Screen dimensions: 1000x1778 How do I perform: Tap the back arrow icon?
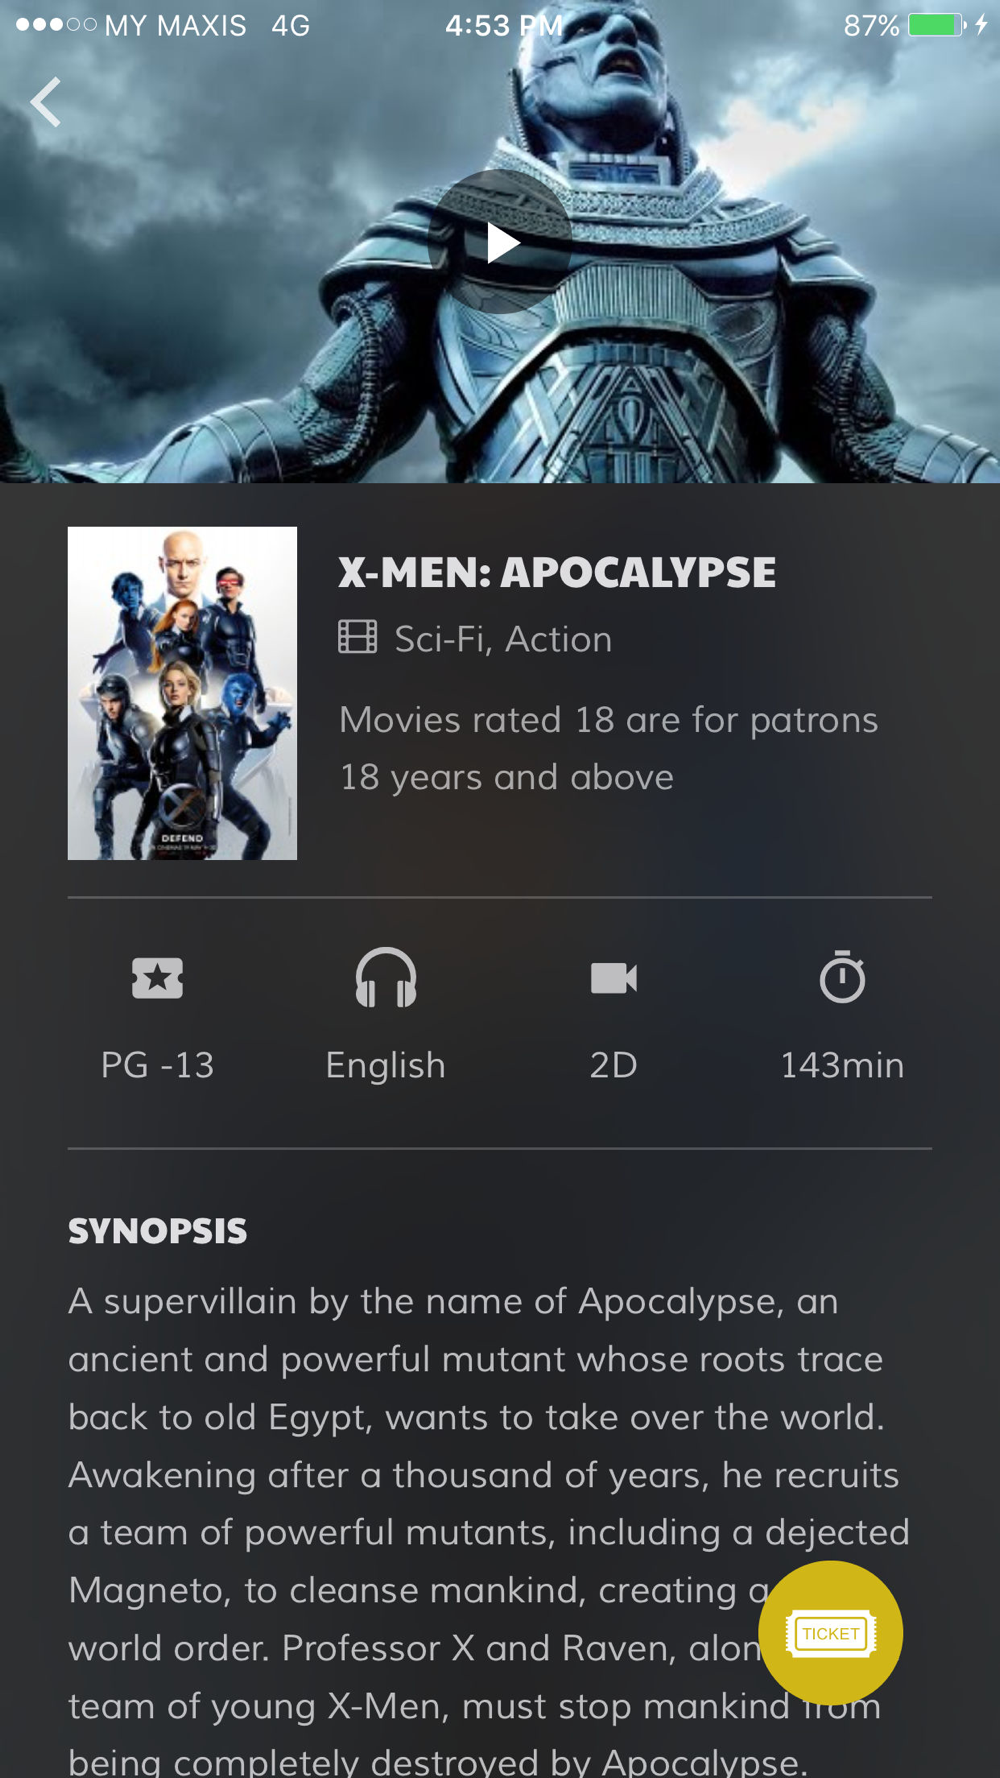click(46, 102)
